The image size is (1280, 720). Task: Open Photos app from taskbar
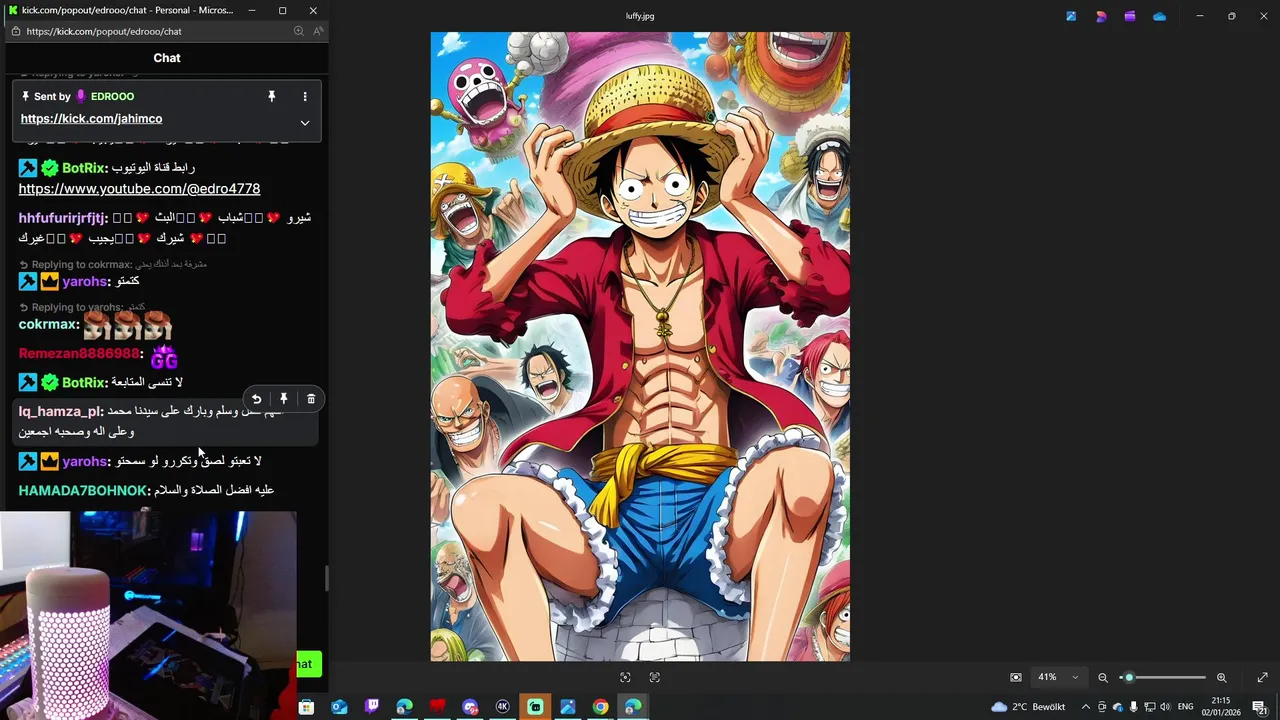coord(568,707)
